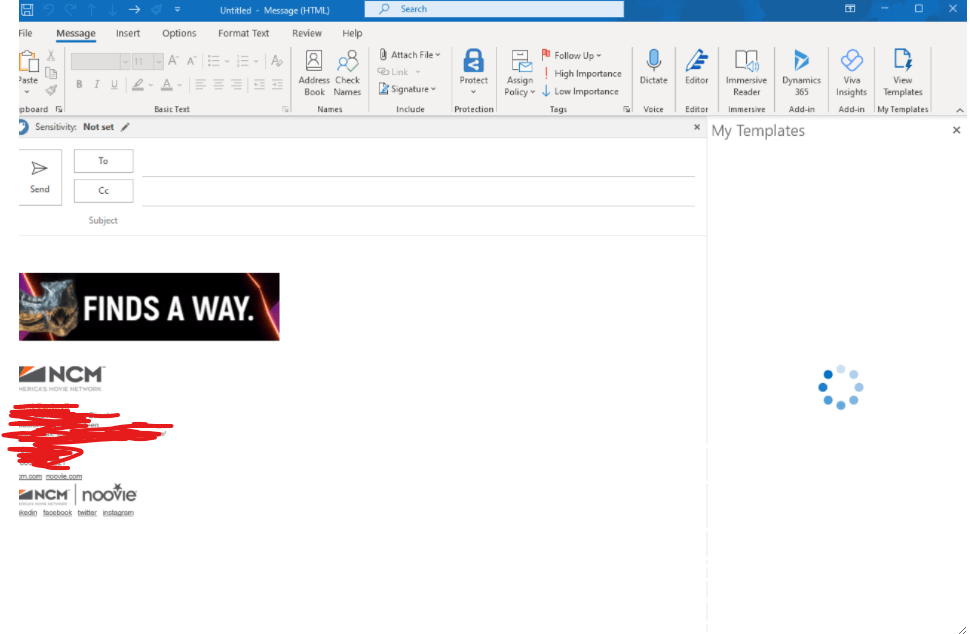Mark message as High Importance
This screenshot has width=970, height=634.
(582, 73)
